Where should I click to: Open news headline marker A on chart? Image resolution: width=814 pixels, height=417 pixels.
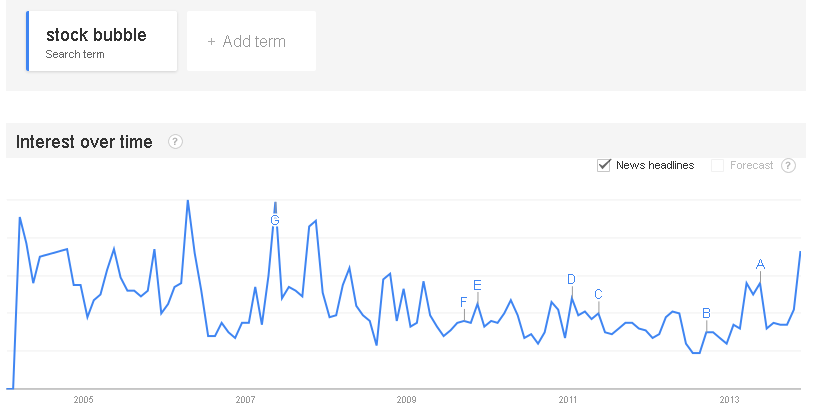[x=760, y=264]
